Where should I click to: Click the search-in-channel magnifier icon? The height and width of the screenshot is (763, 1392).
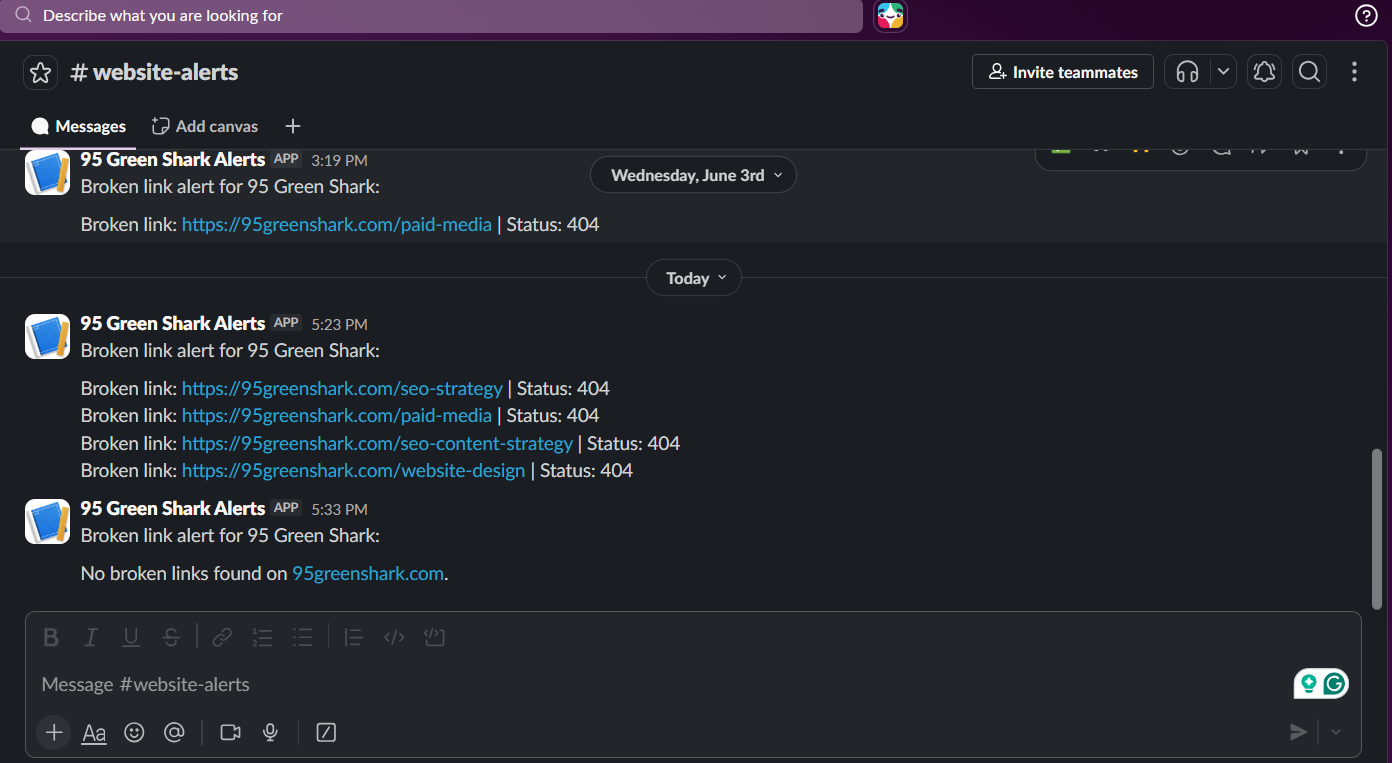point(1309,72)
